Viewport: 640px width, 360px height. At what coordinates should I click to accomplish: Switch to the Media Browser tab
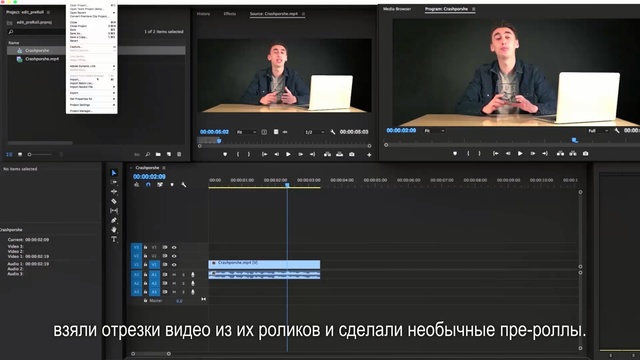(397, 9)
